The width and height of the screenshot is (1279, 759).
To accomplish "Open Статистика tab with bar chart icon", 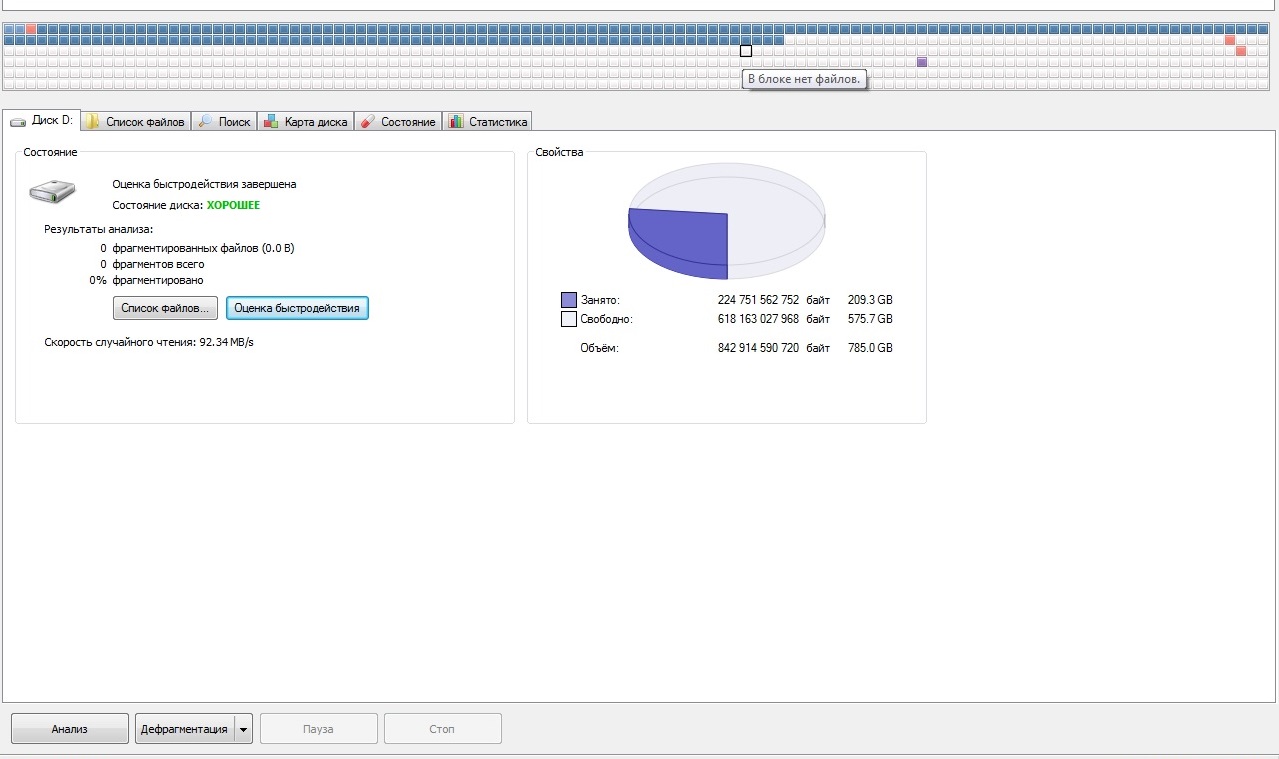I will 487,122.
